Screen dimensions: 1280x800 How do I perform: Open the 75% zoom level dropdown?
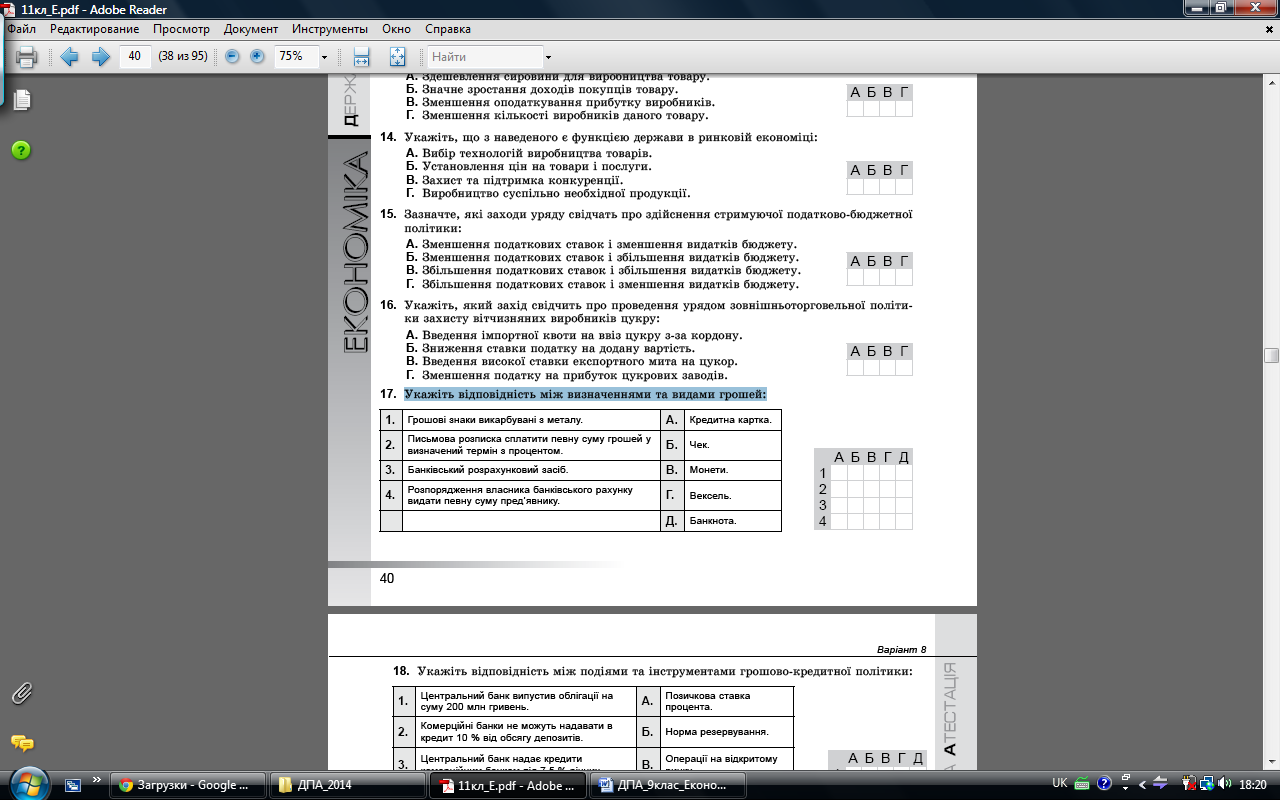tap(324, 57)
